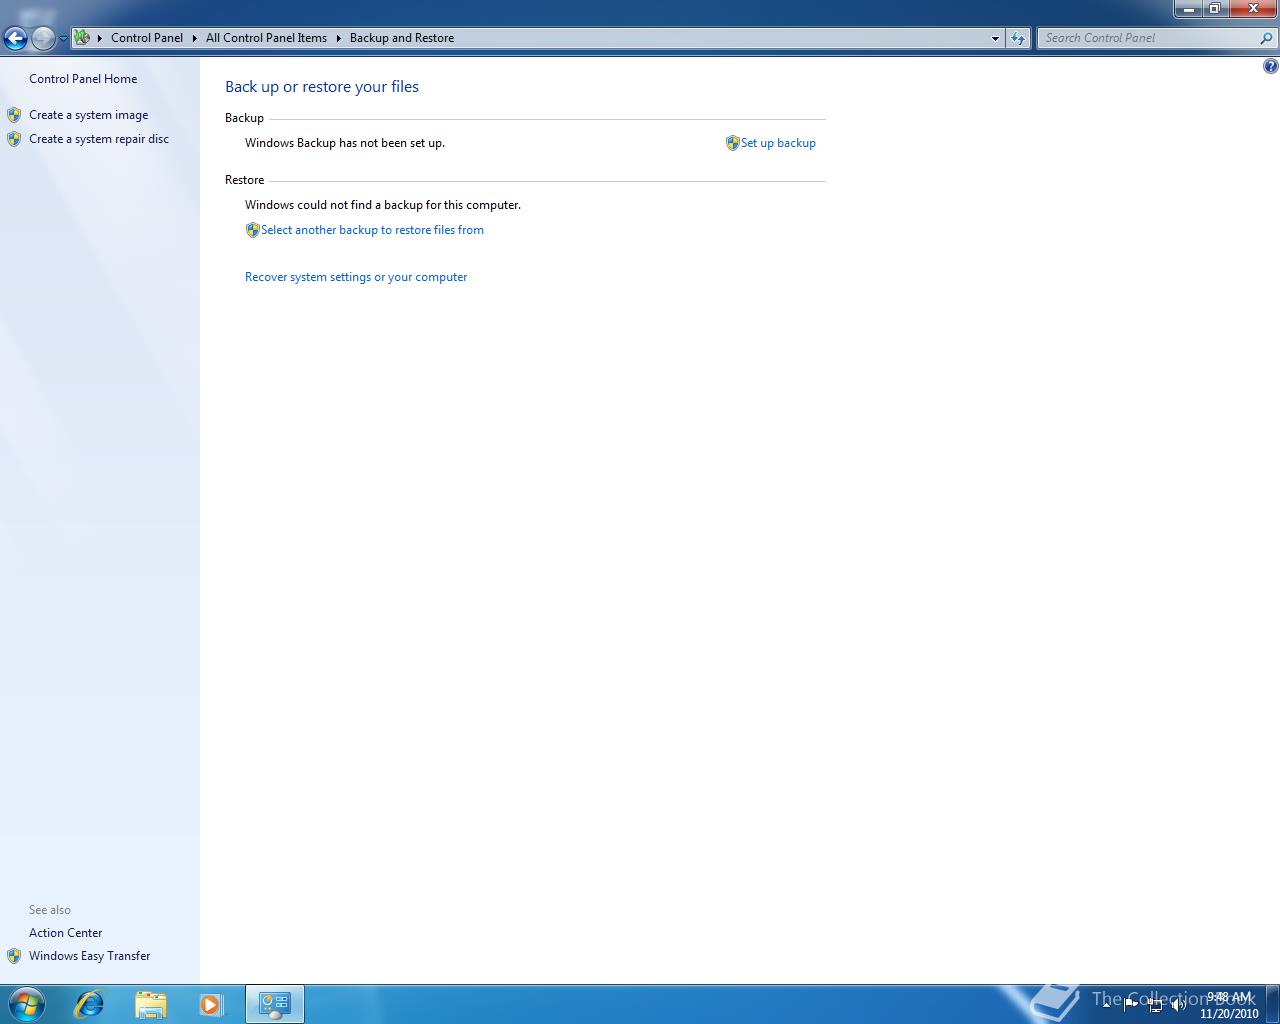Click shield icon beside Windows Easy Transfer
The height and width of the screenshot is (1024, 1280).
click(x=14, y=956)
